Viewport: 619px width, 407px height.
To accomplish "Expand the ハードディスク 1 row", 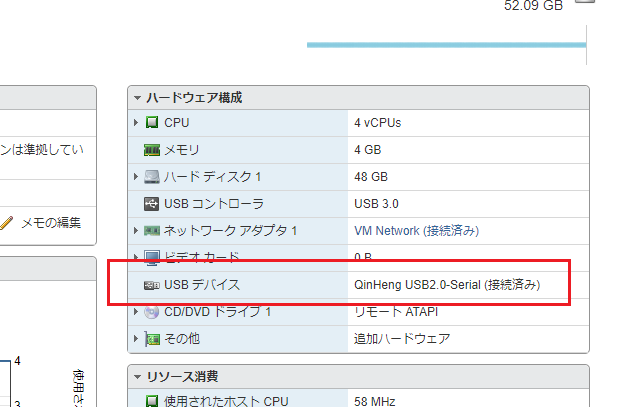I will coord(137,177).
